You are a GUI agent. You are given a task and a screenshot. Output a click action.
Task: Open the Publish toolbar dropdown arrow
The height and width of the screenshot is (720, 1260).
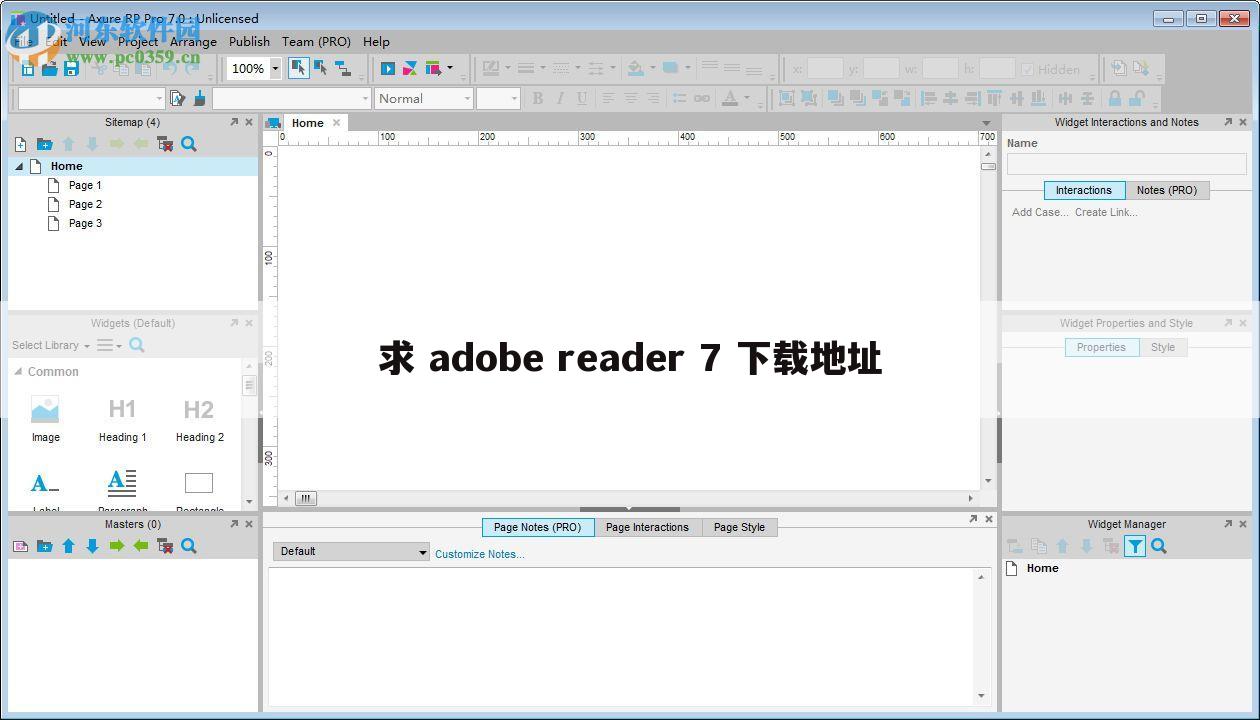tap(449, 68)
